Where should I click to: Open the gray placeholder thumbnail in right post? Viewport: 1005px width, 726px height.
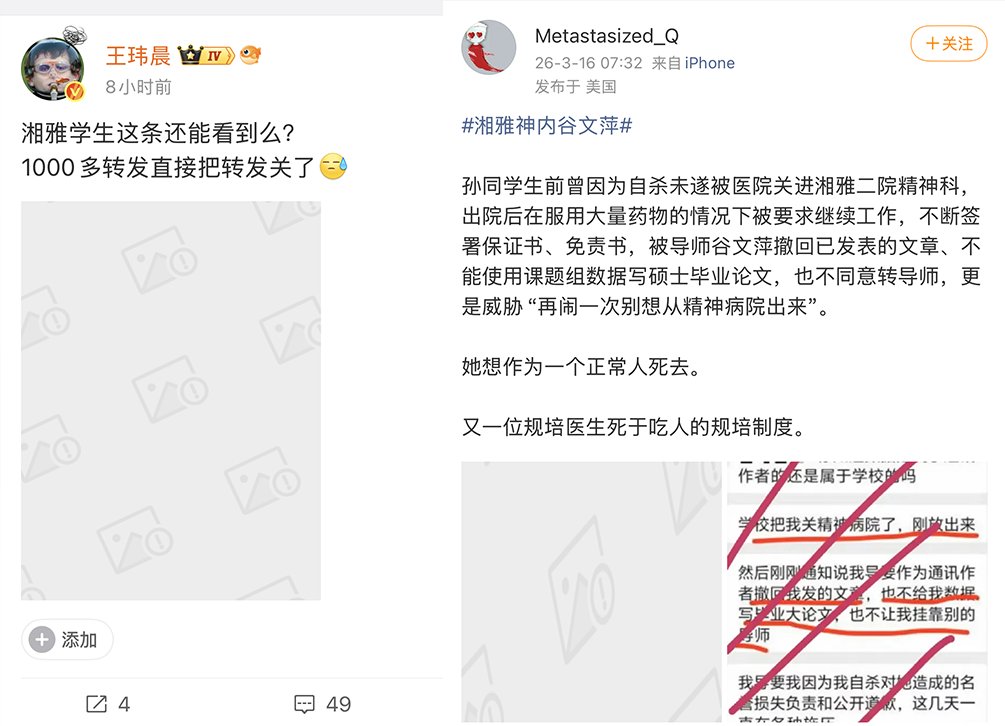(x=592, y=592)
